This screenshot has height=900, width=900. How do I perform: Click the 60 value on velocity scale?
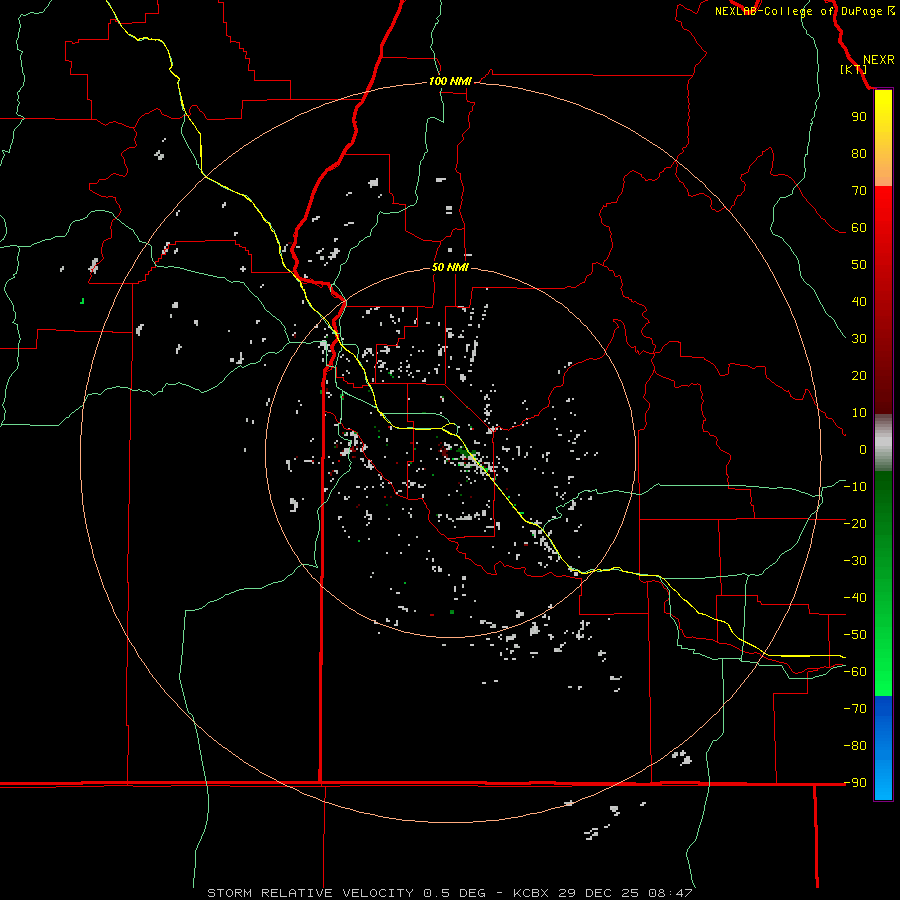tap(859, 228)
